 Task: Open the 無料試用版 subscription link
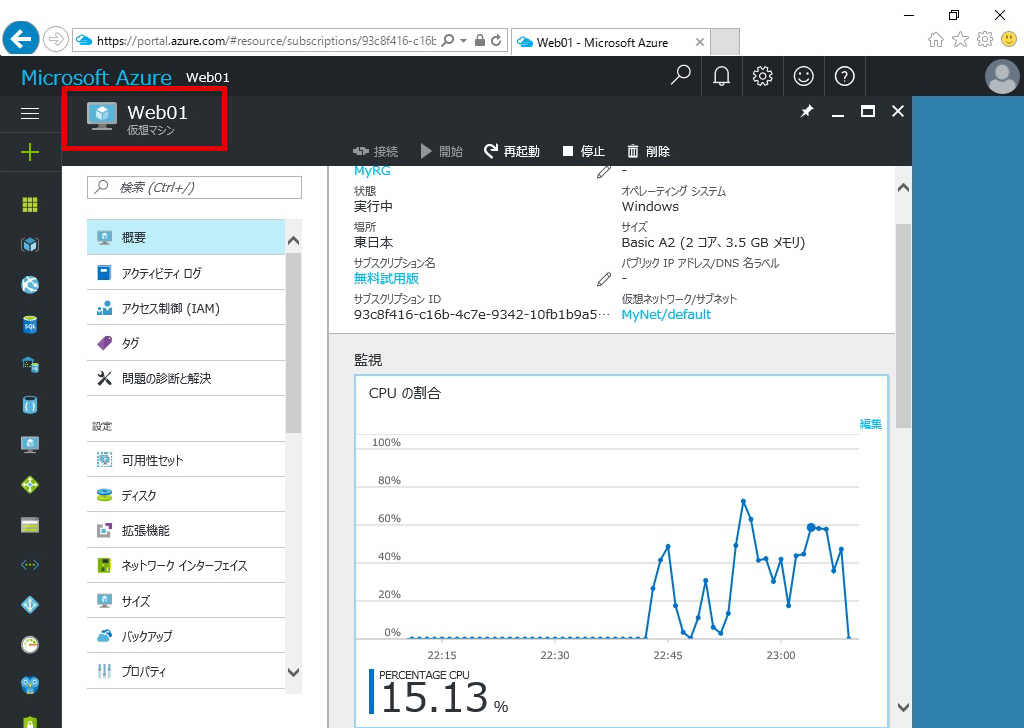(x=386, y=279)
